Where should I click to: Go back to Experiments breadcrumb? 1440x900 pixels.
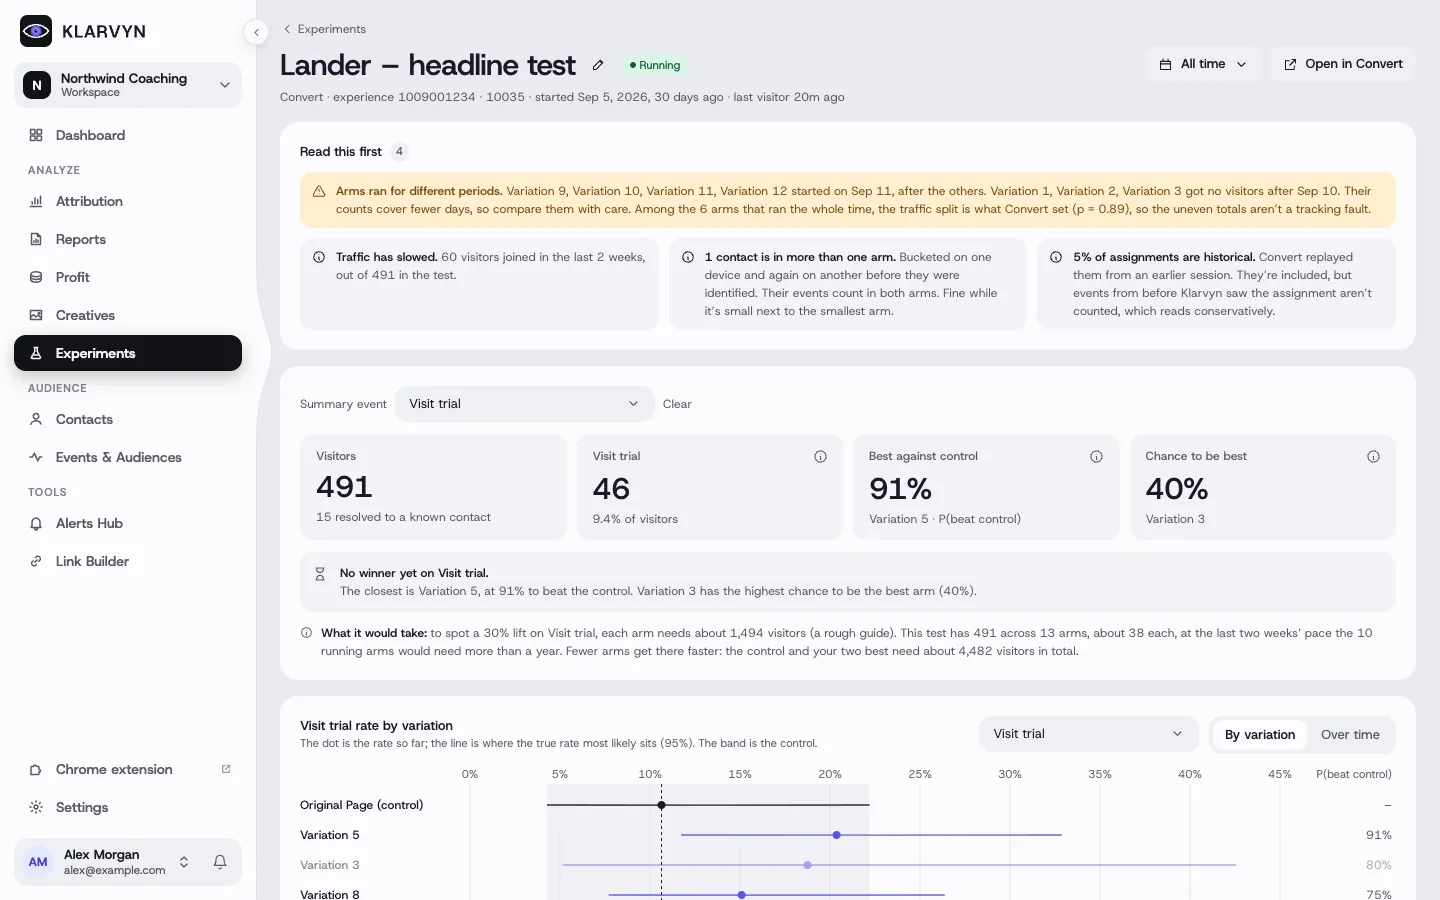pyautogui.click(x=324, y=29)
